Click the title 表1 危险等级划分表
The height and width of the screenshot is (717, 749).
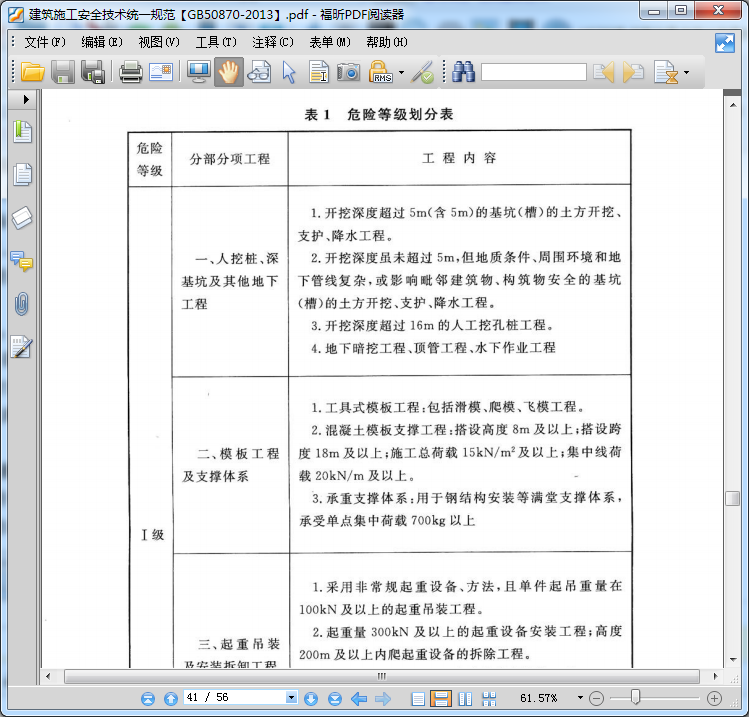(379, 114)
